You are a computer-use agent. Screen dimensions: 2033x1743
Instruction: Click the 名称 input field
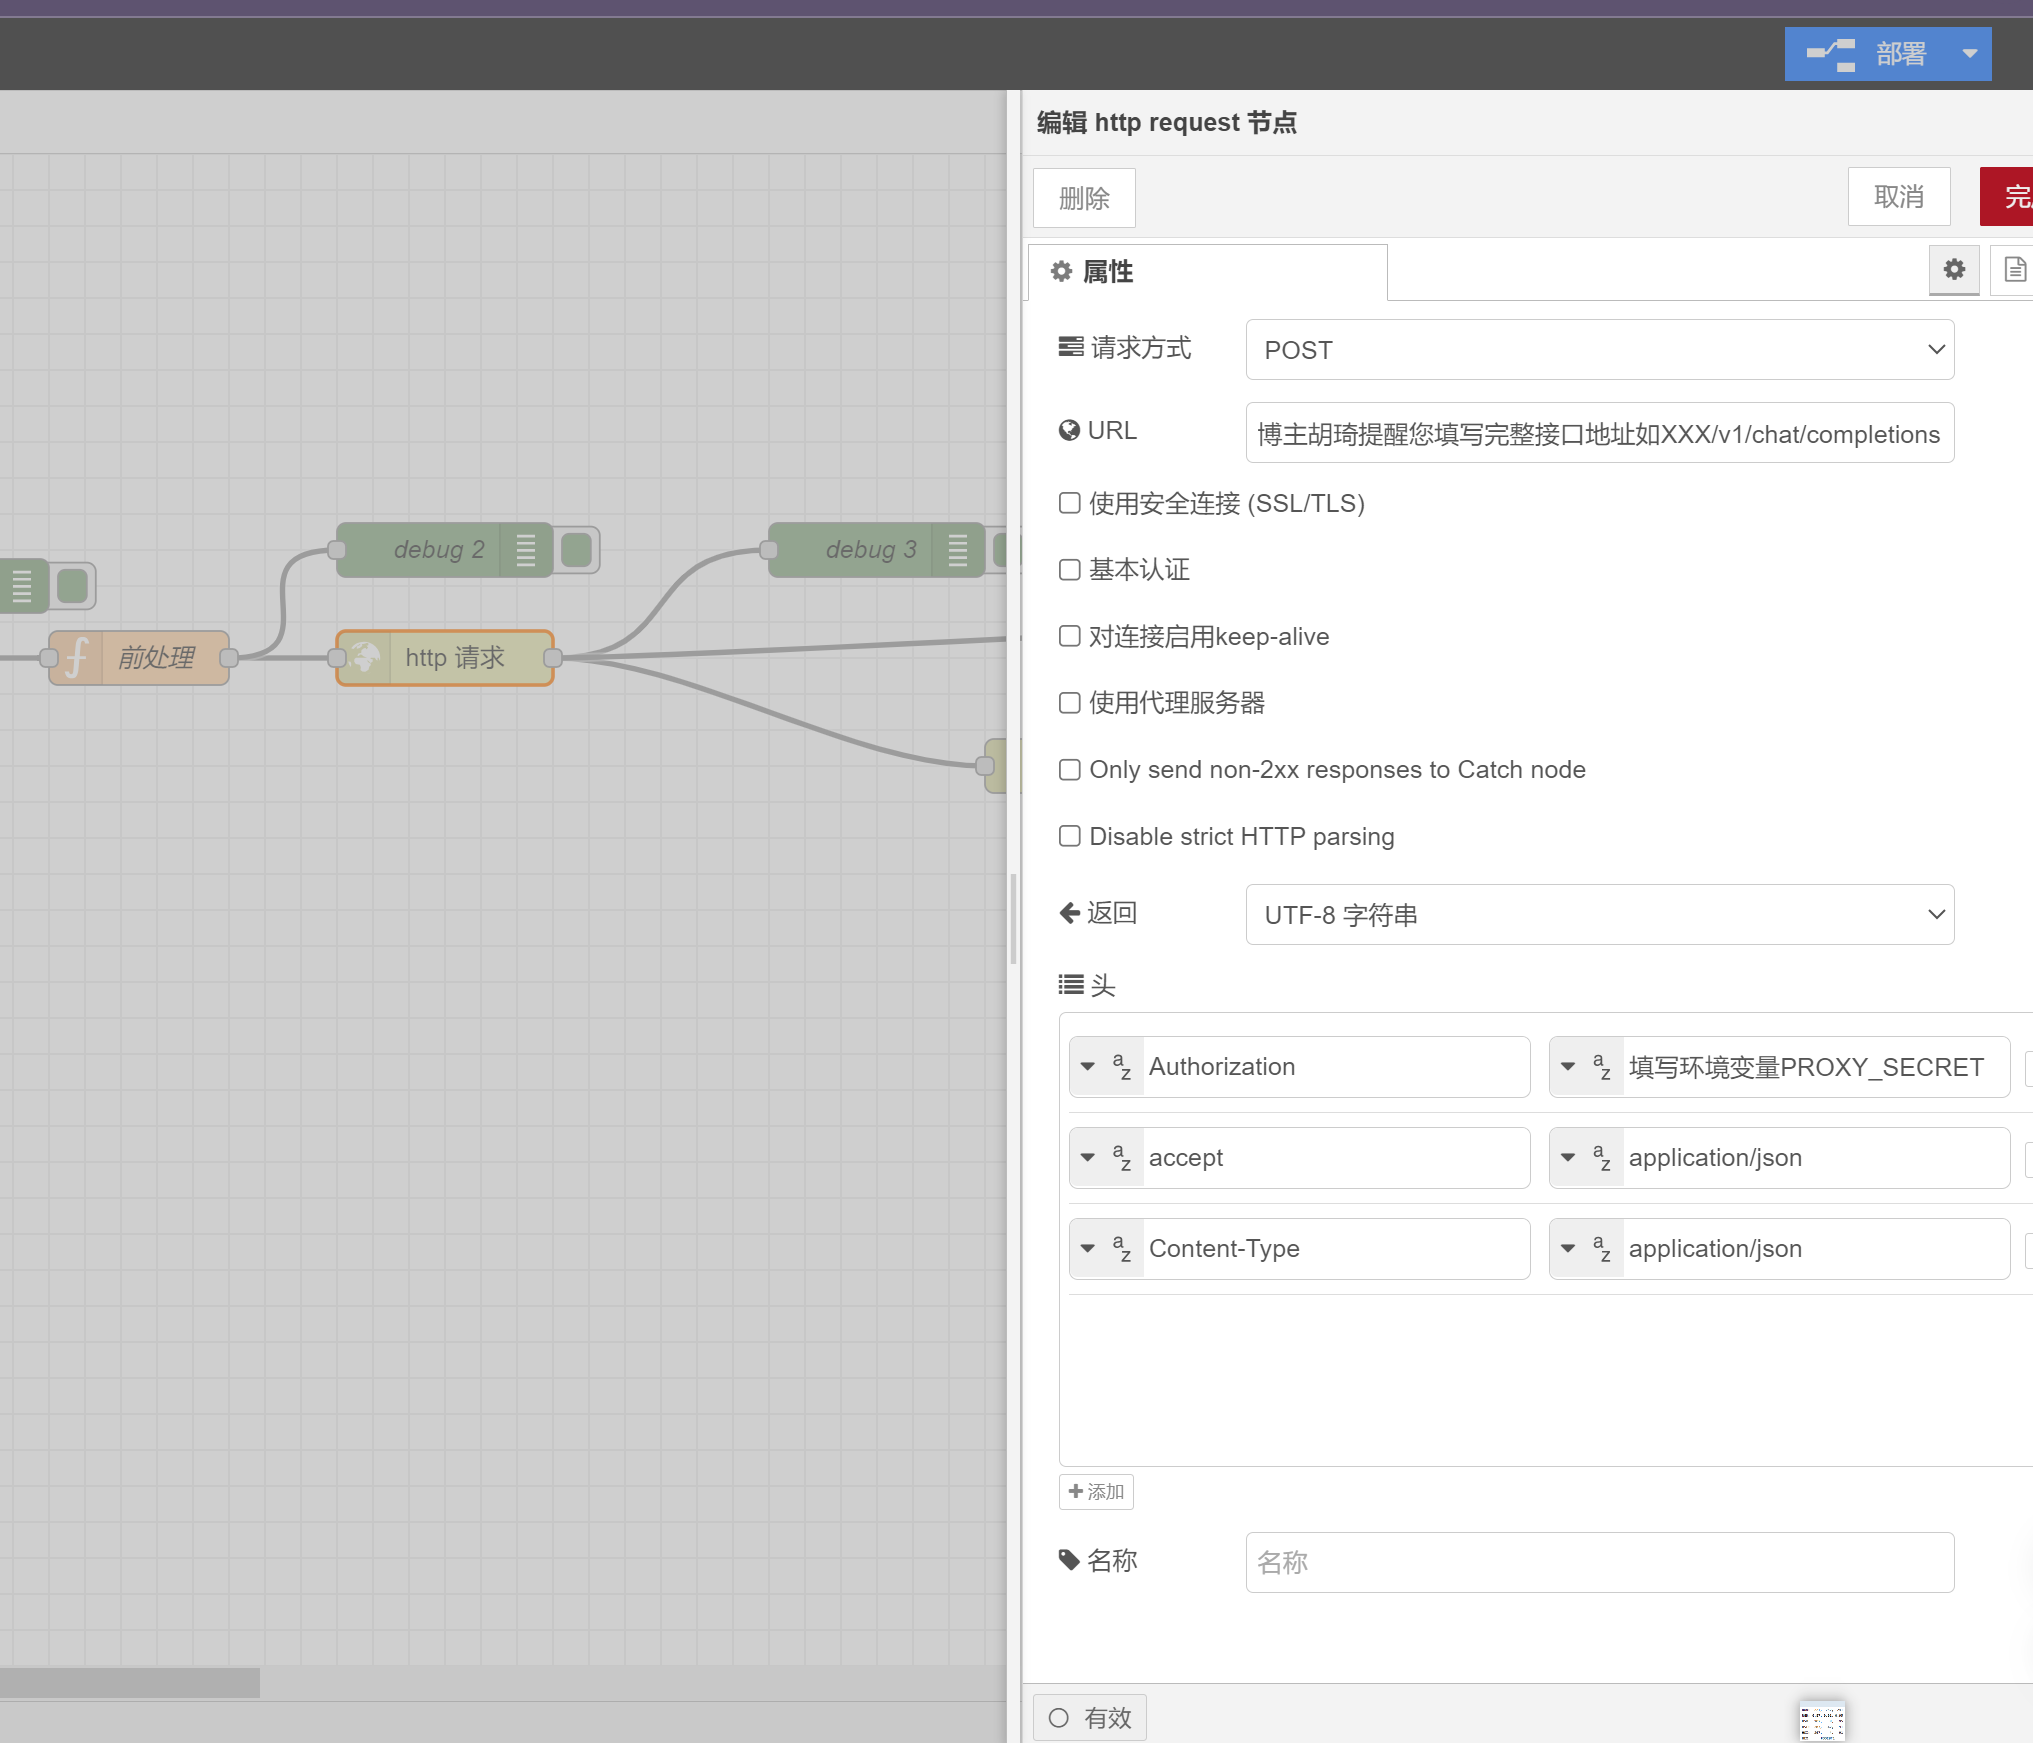1599,1562
